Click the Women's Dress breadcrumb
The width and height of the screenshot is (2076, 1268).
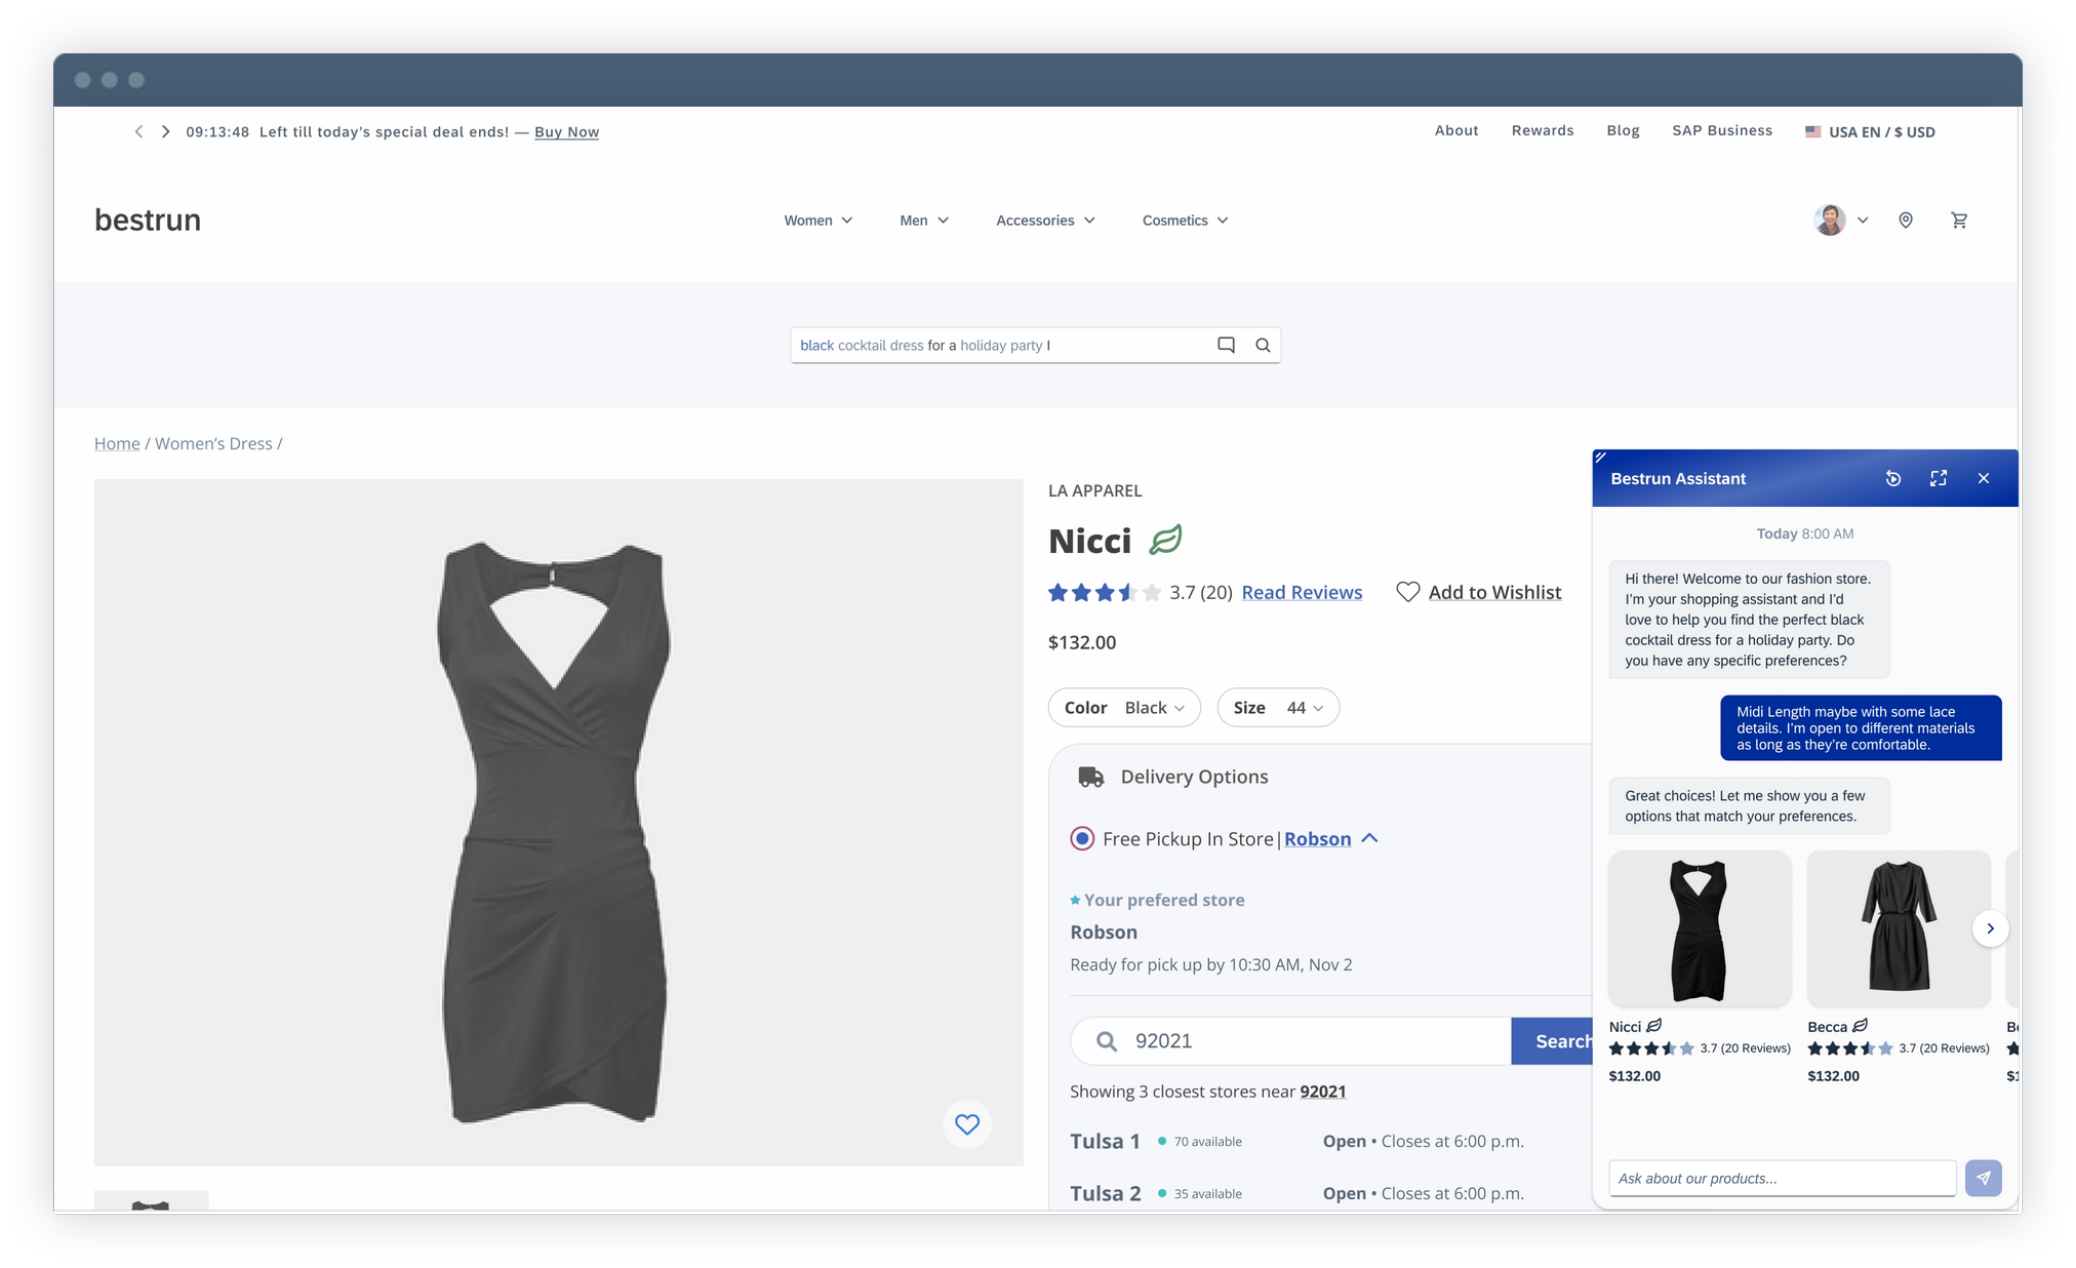coord(213,443)
